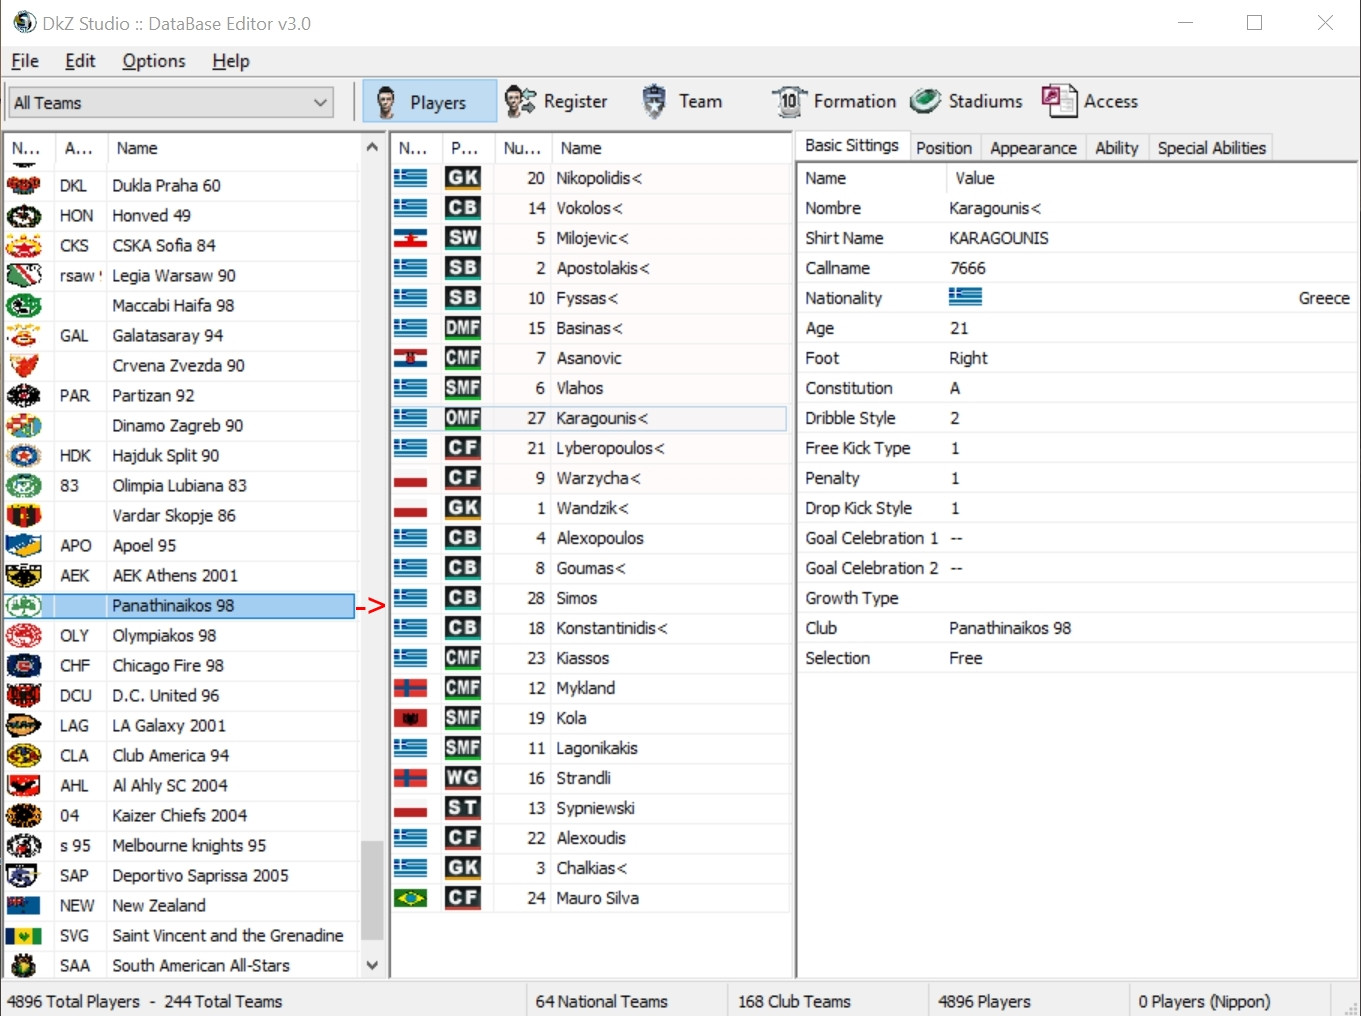
Task: Click the team list scrollbar down arrow
Action: [372, 965]
